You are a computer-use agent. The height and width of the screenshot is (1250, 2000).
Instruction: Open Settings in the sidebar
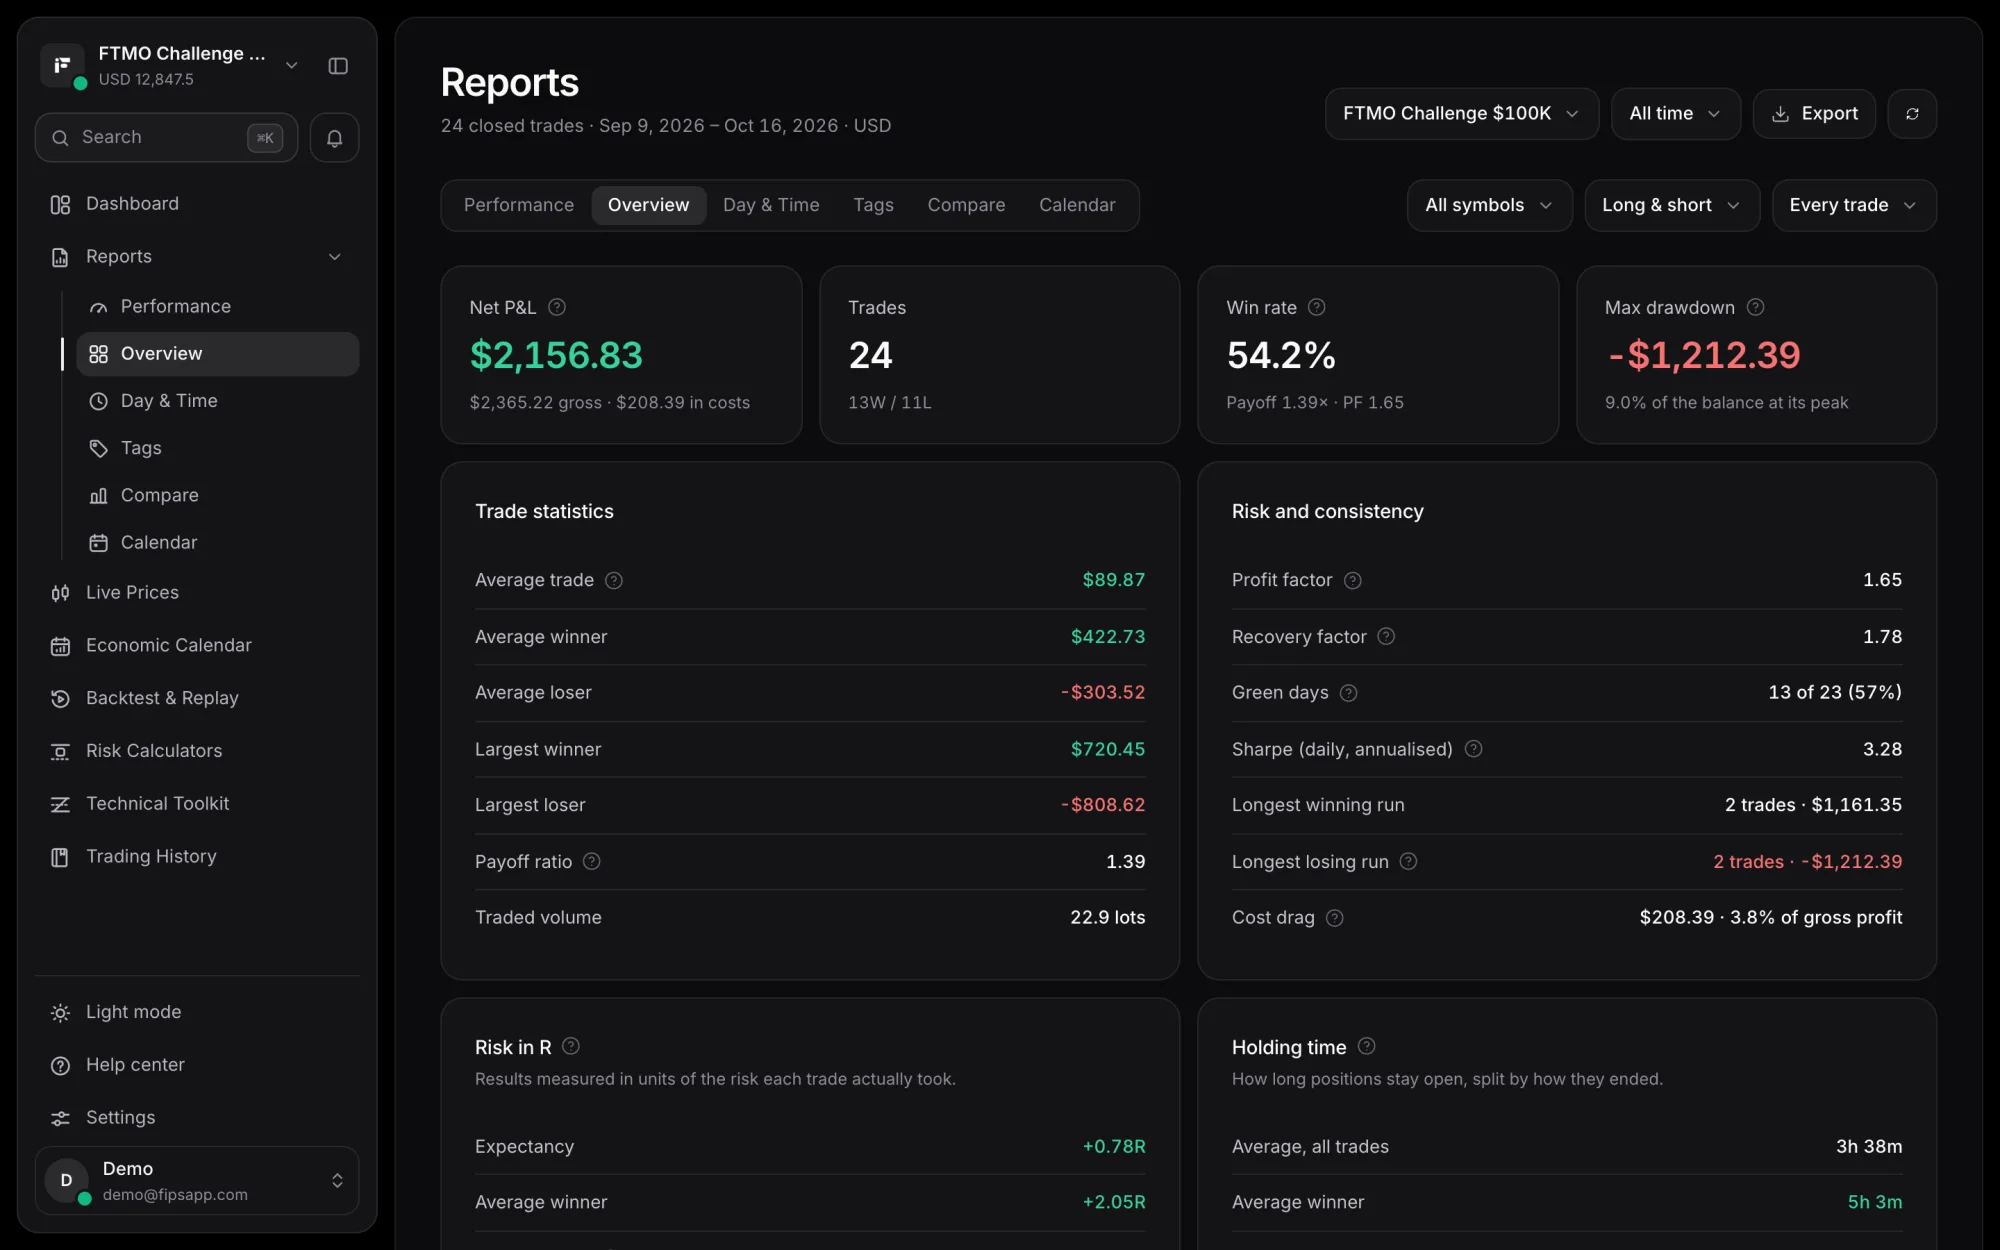click(x=197, y=1118)
